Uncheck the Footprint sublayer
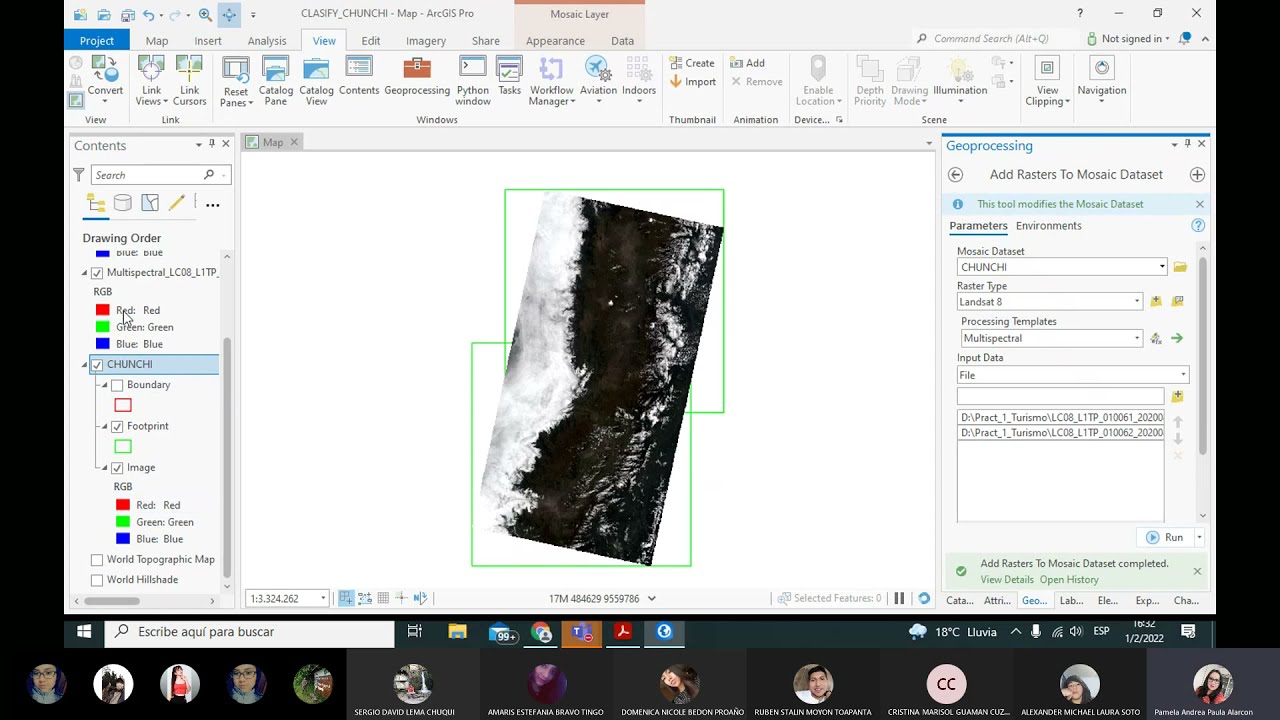Screen dimensions: 1280x720 click(117, 427)
